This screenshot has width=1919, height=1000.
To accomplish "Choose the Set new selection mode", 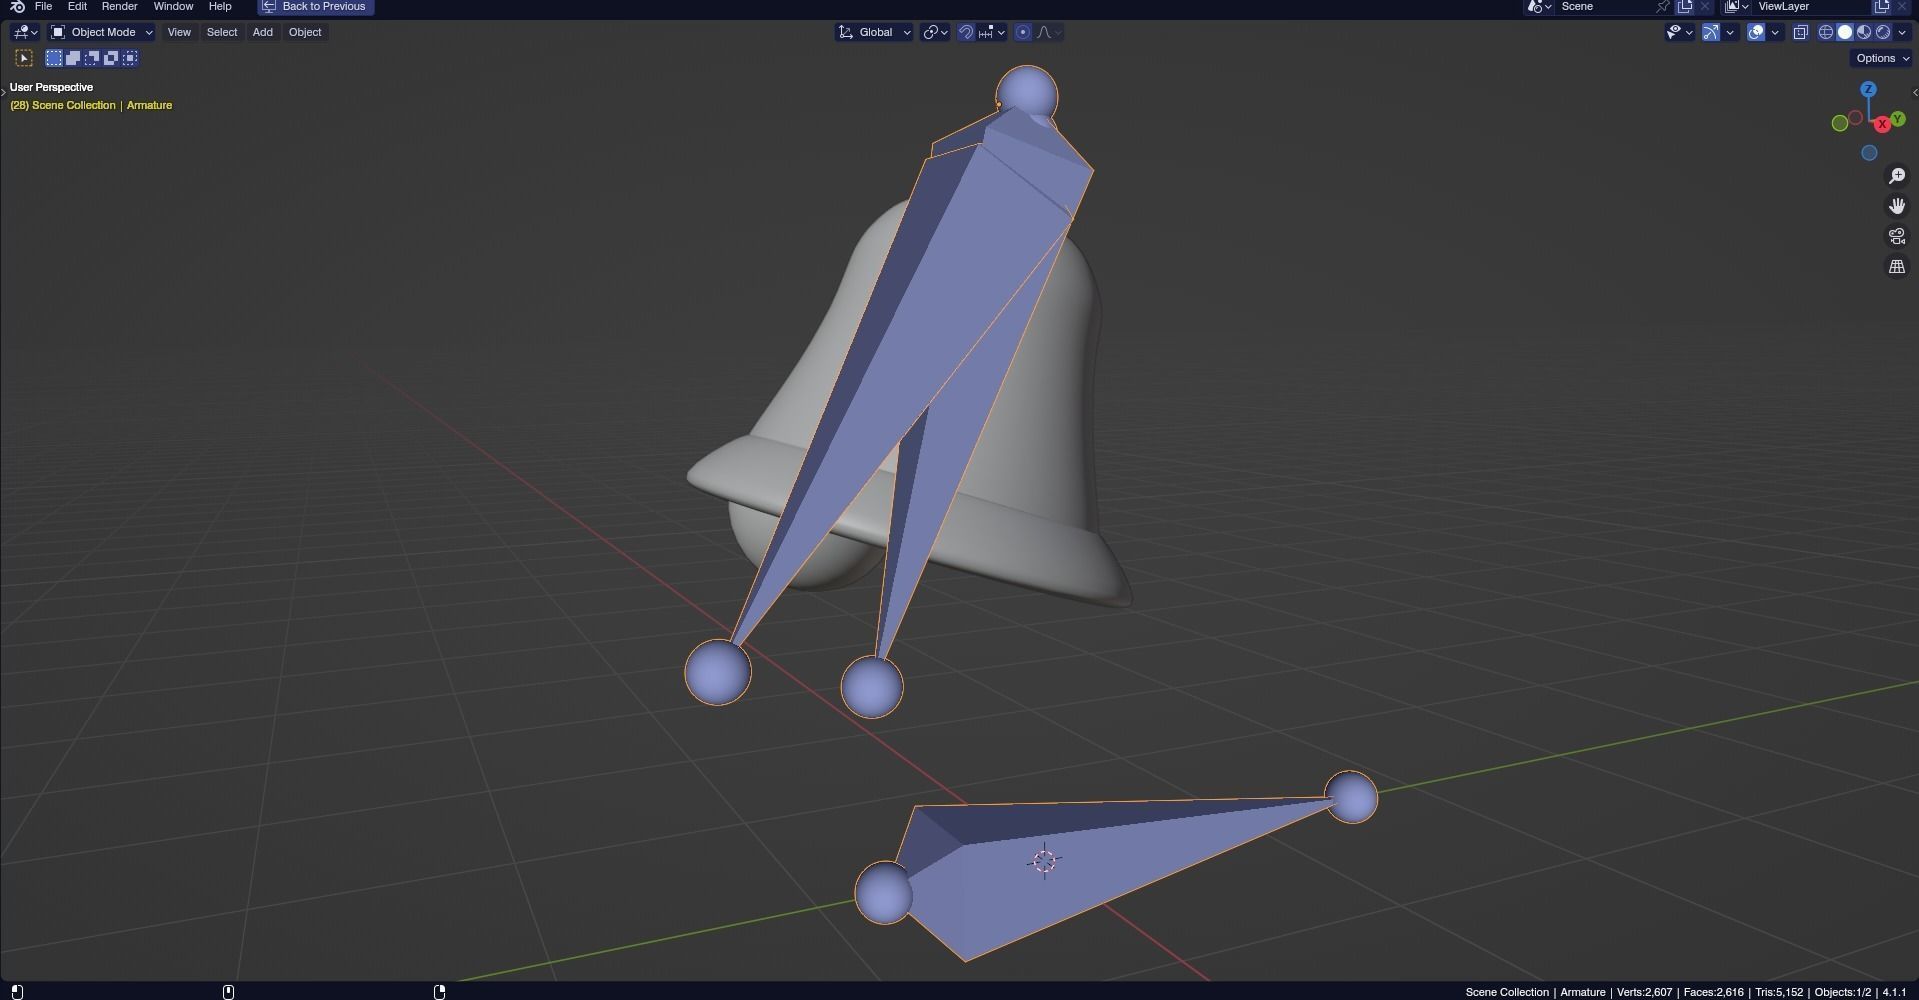I will 54,58.
